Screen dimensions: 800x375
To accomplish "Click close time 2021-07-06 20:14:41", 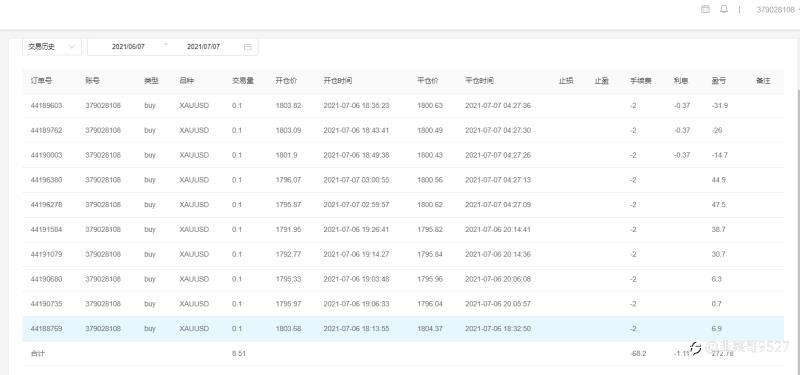I will point(498,230).
